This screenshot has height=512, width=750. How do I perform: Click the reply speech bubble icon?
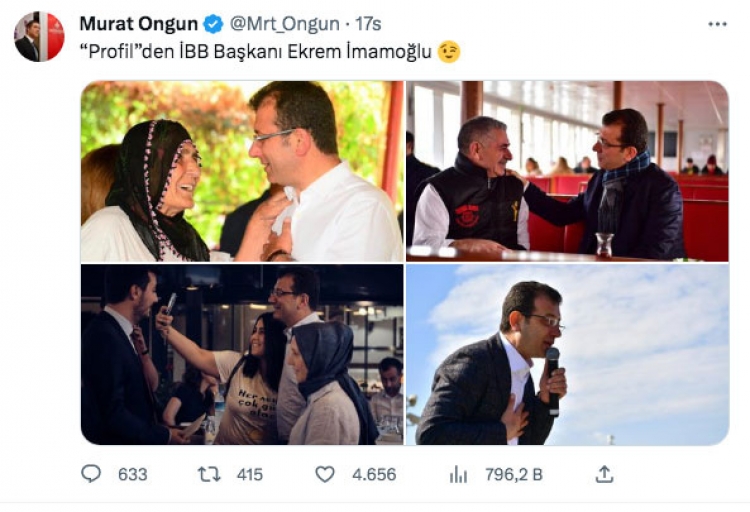click(91, 474)
